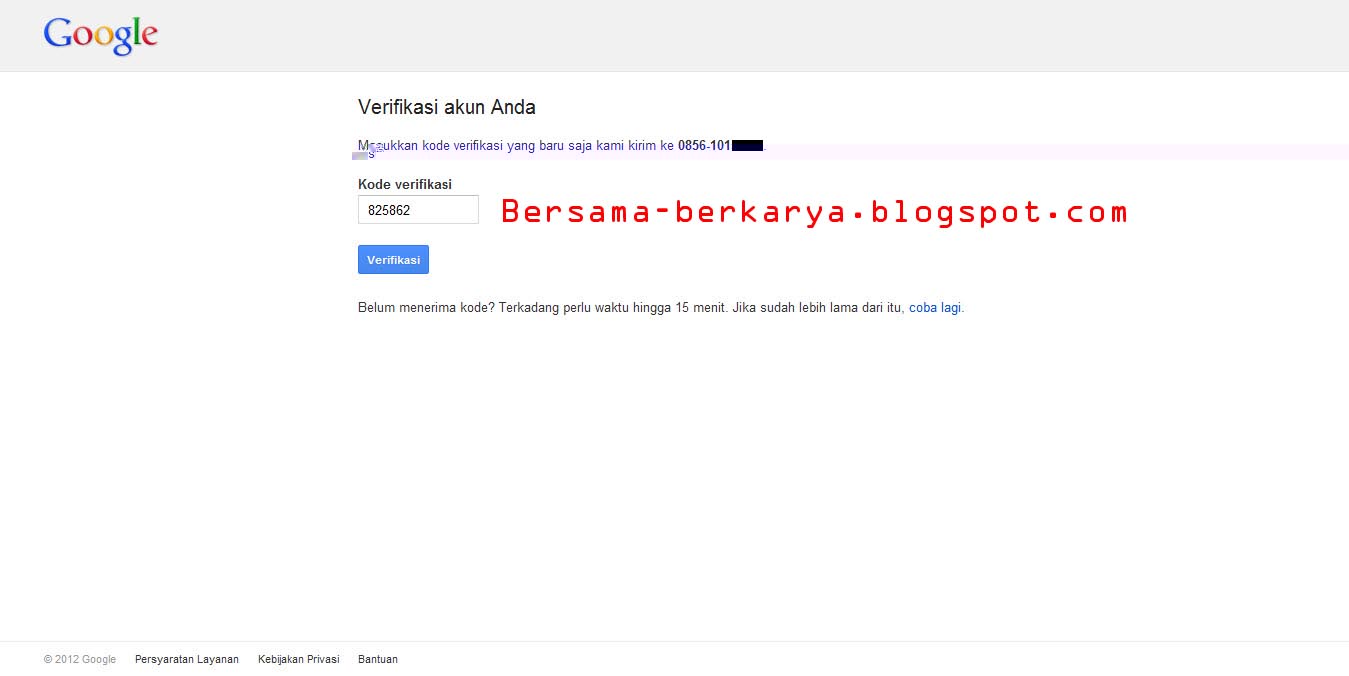Click the red Bersama-berkarya.blogspot.com watermark

click(x=813, y=211)
